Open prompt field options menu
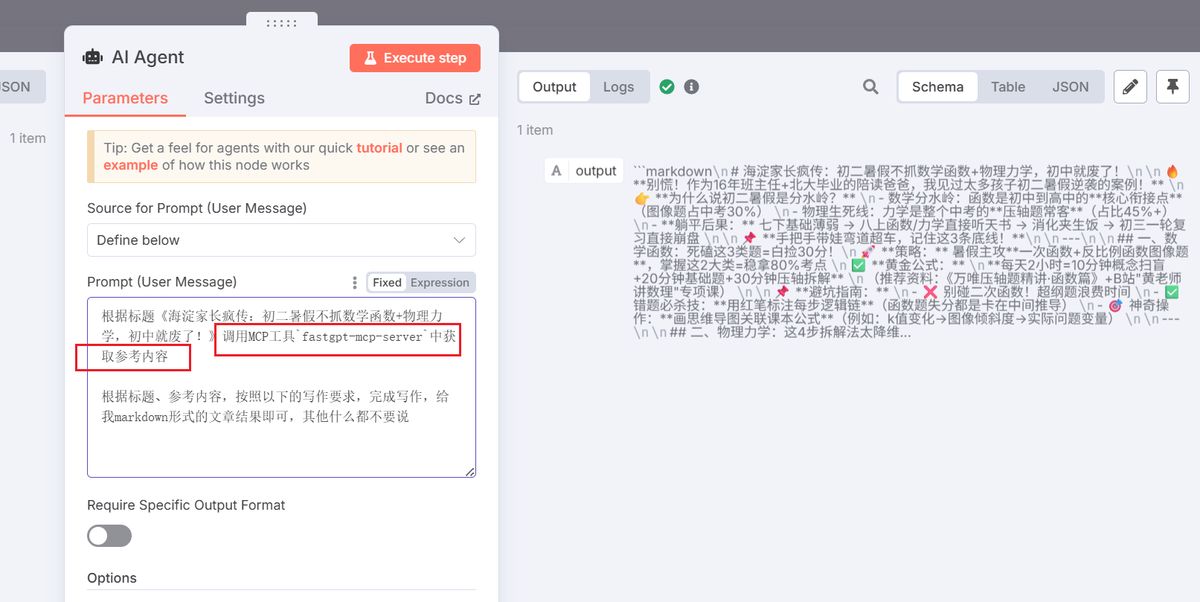Viewport: 1200px width, 602px height. tap(354, 283)
